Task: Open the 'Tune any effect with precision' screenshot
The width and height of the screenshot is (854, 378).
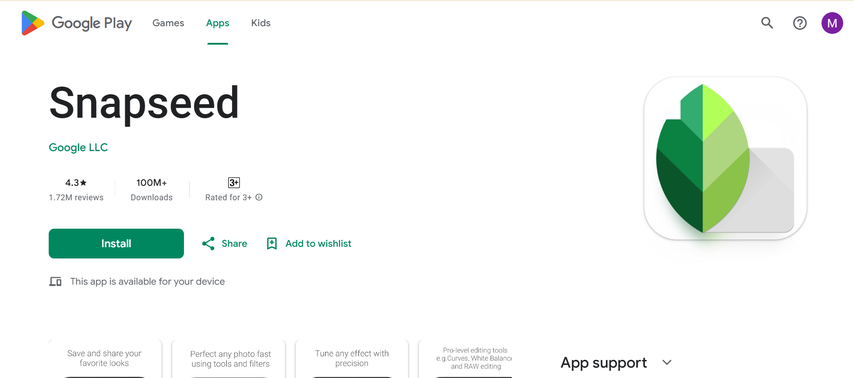Action: tap(352, 358)
